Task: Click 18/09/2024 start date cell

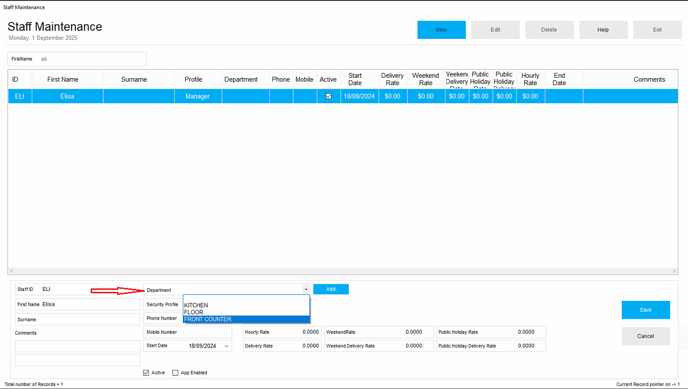Action: pos(359,96)
